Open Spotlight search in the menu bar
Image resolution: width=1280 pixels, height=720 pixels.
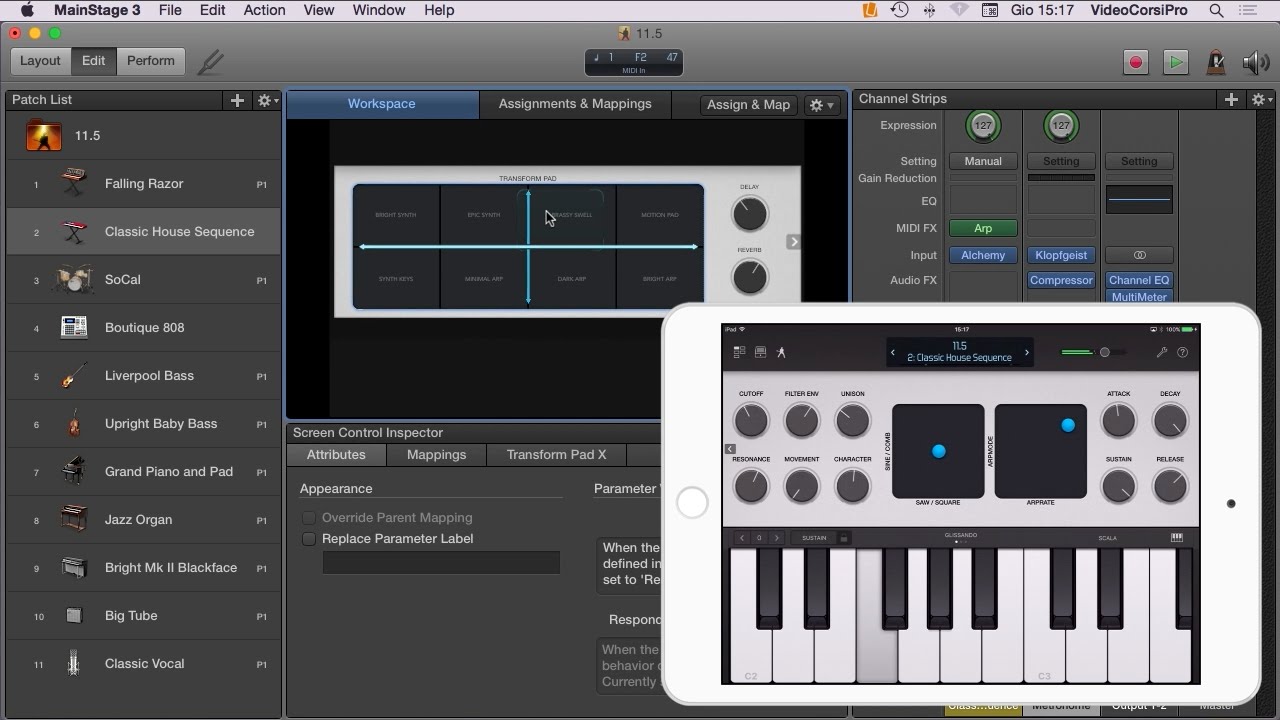pos(1217,10)
